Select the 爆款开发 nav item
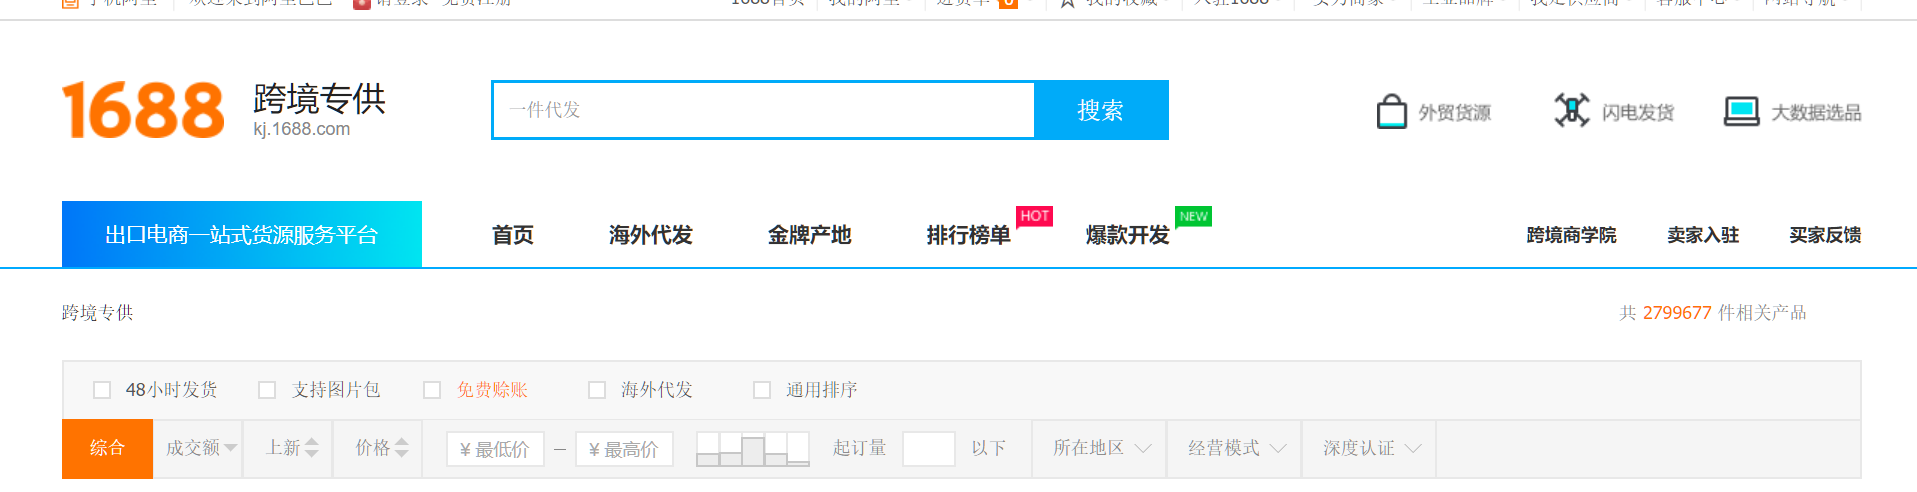The width and height of the screenshot is (1917, 492). 1128,235
